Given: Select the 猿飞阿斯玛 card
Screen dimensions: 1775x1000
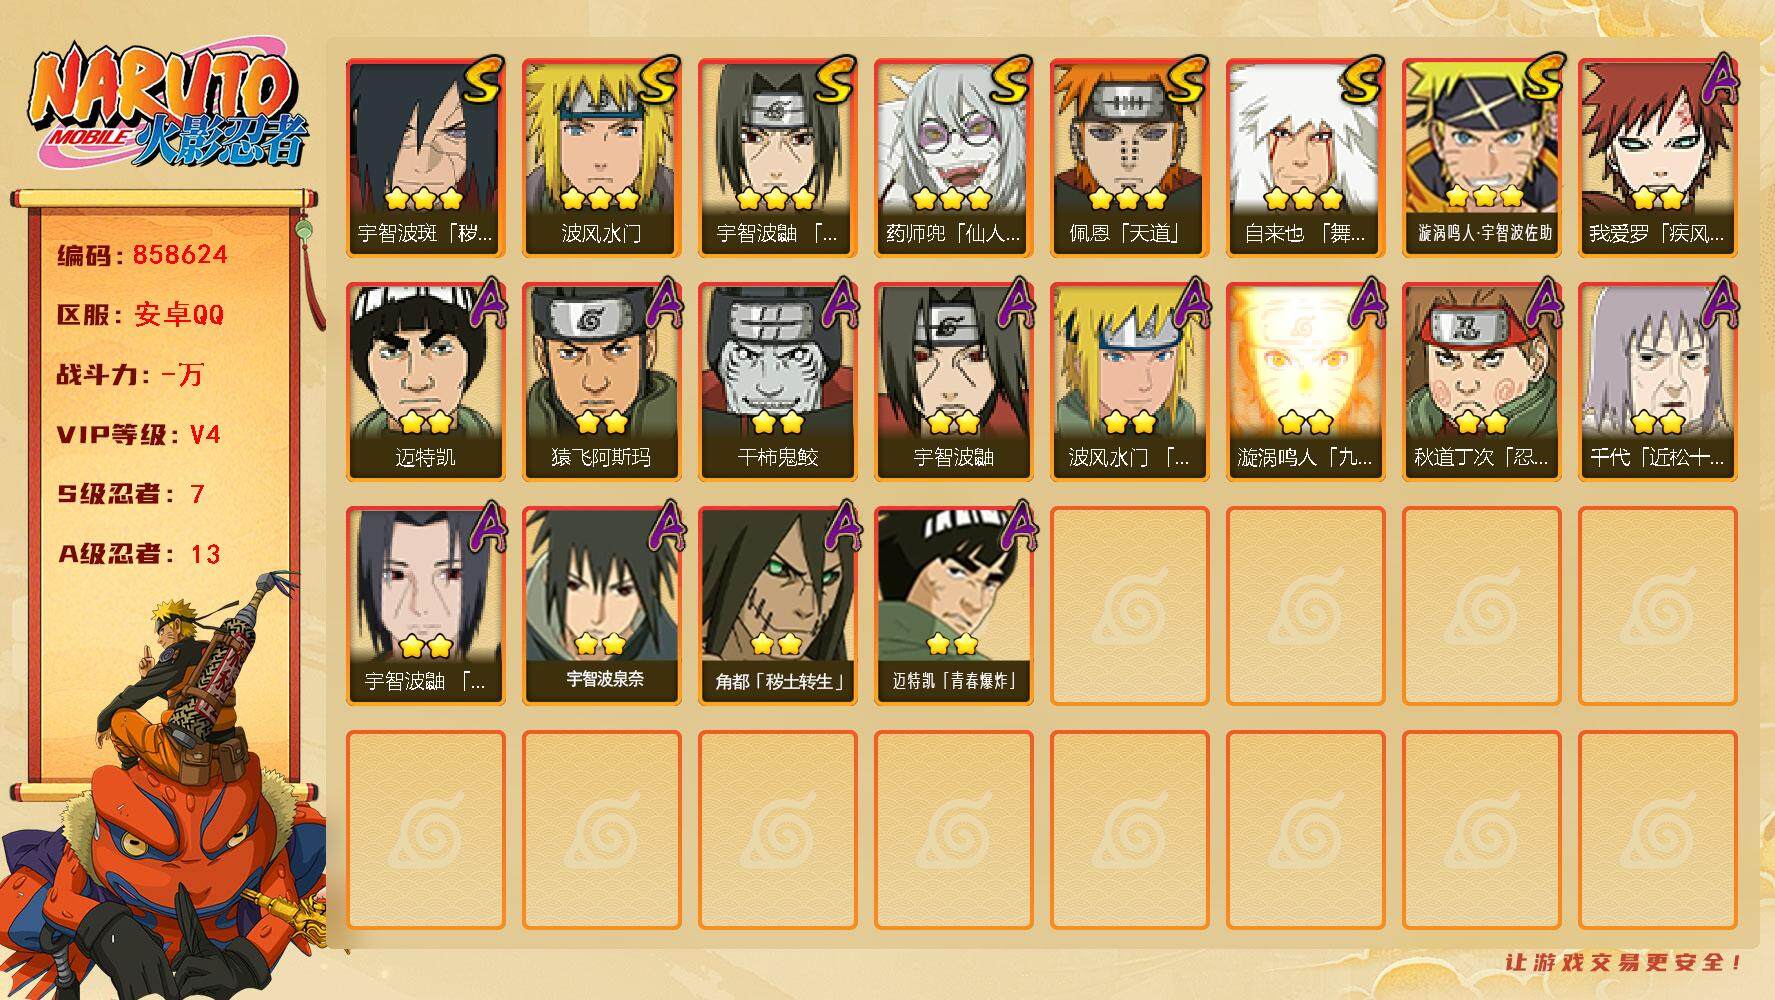Looking at the screenshot, I should coord(601,382).
